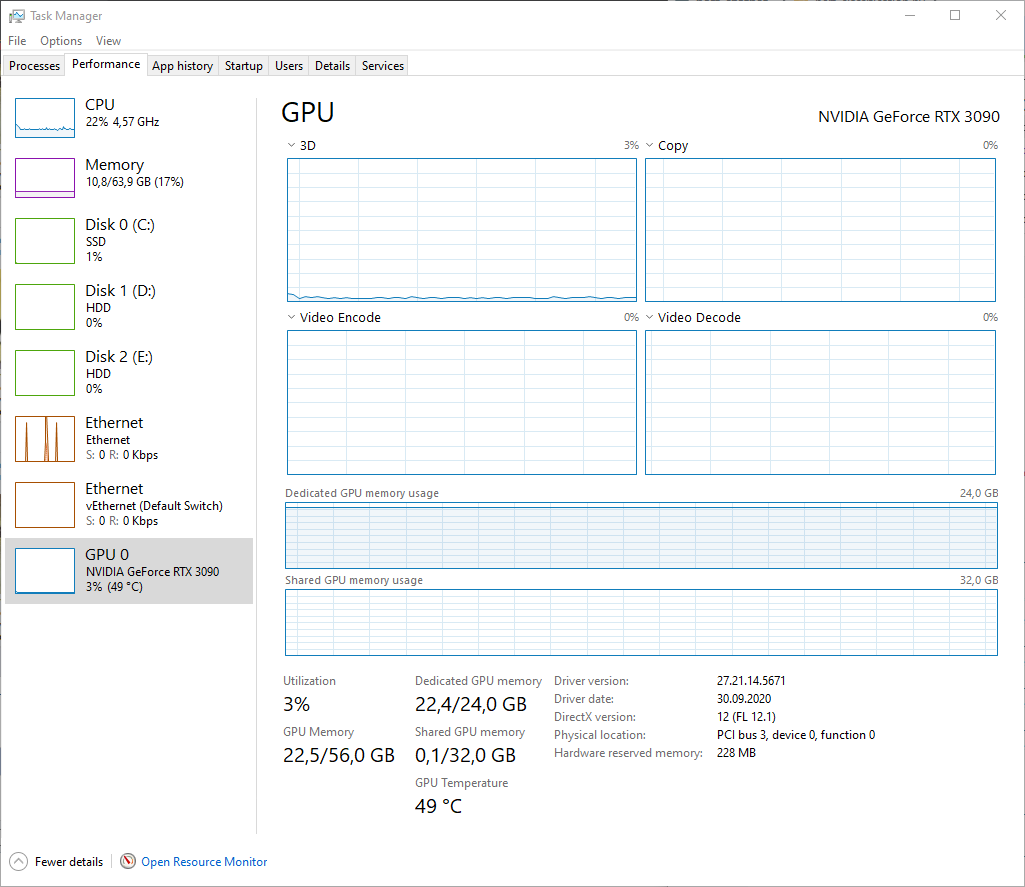Open the Services tab
The image size is (1025, 887).
[383, 66]
